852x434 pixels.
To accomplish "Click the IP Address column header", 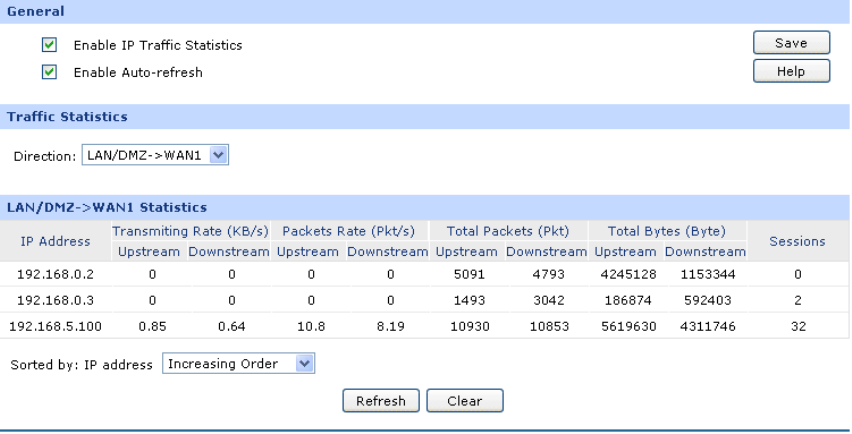I will (55, 241).
